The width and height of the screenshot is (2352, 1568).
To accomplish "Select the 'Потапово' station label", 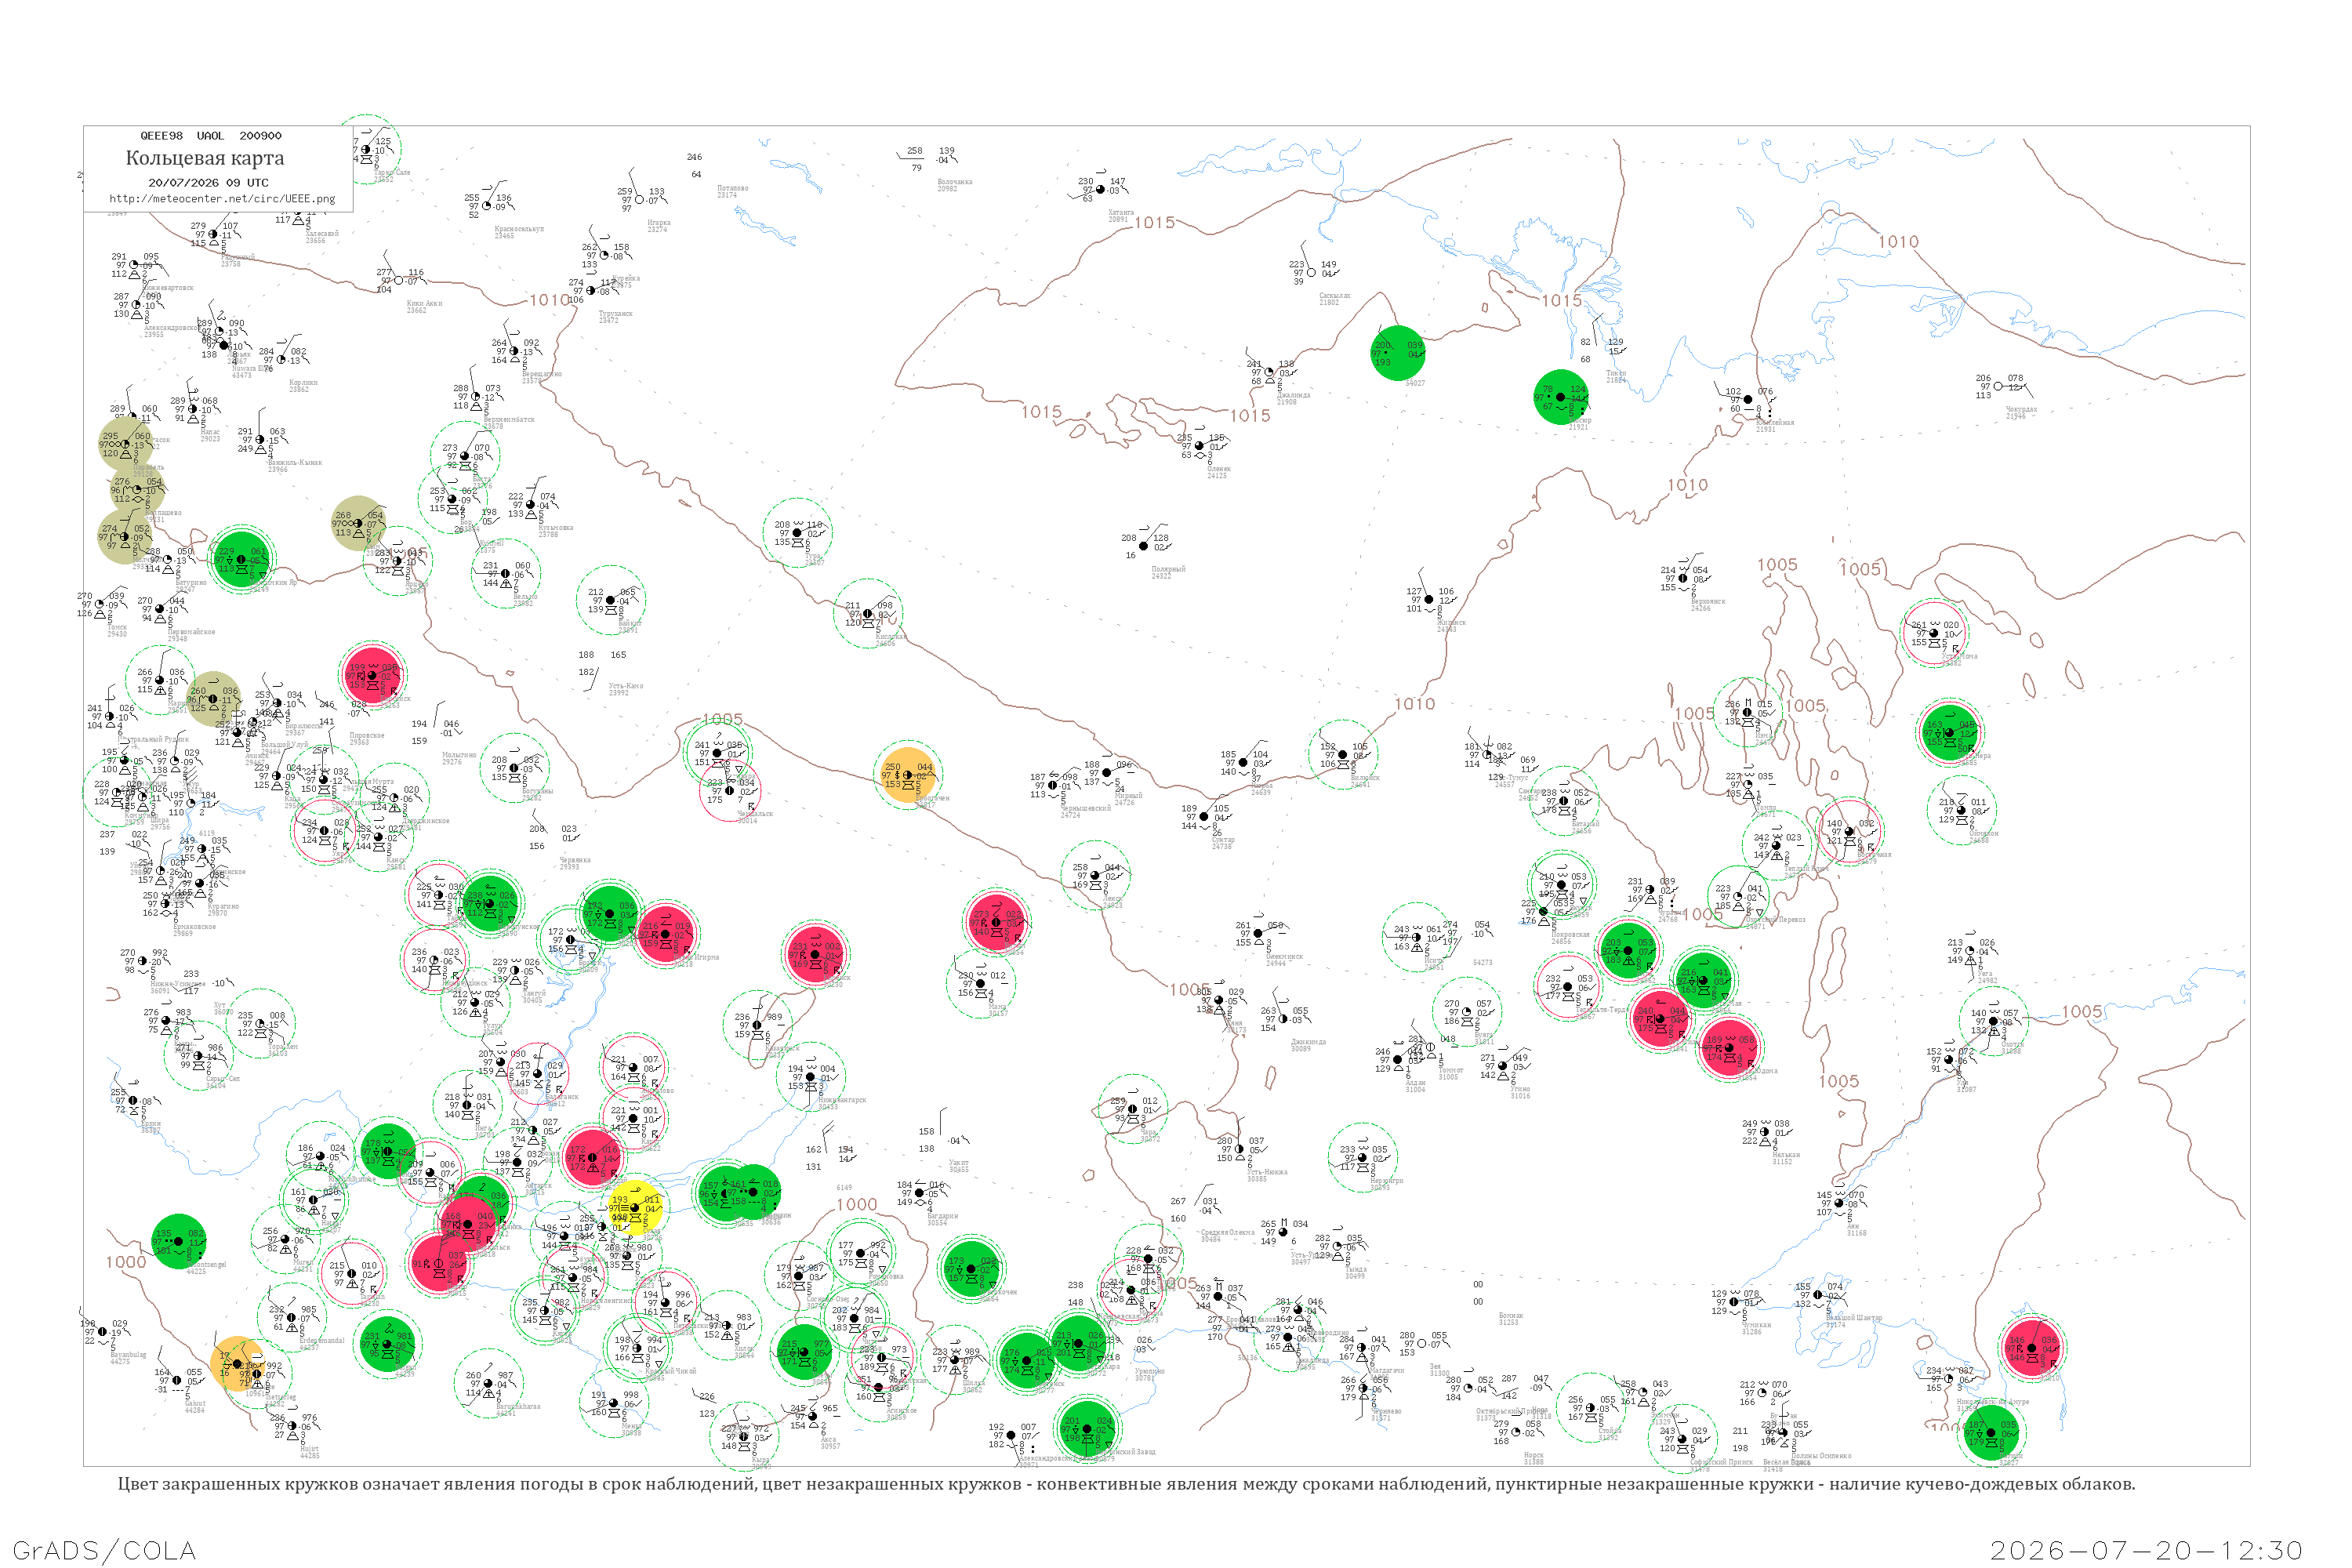I will pos(732,188).
